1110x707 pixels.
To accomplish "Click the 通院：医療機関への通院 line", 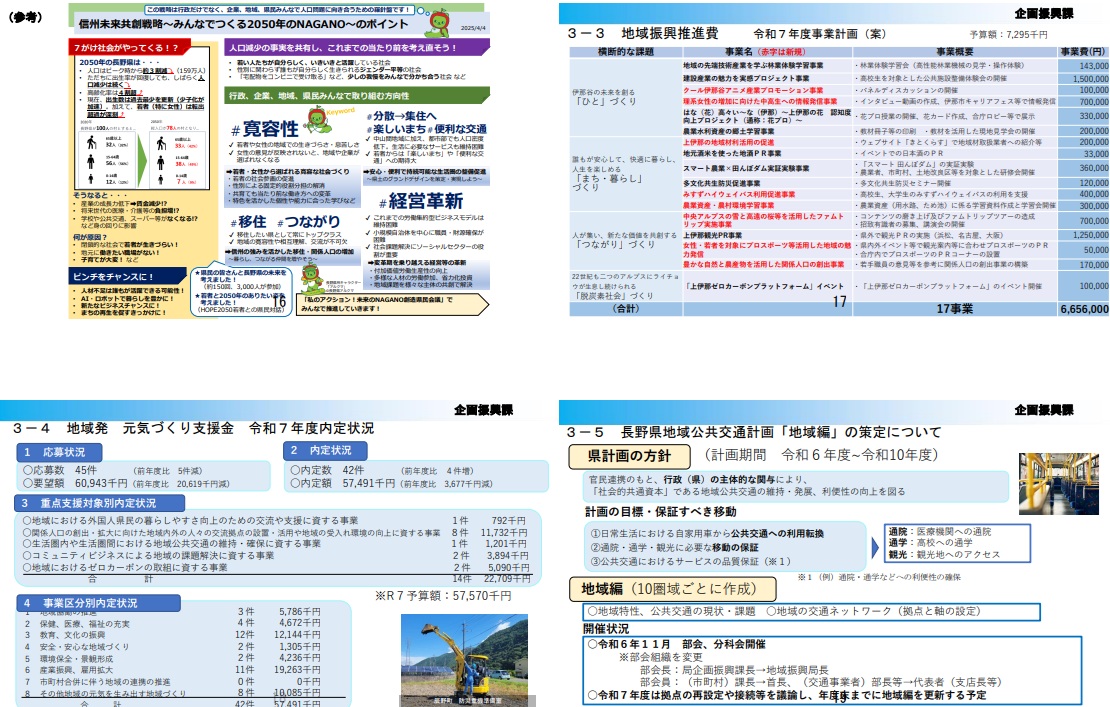I will (940, 531).
